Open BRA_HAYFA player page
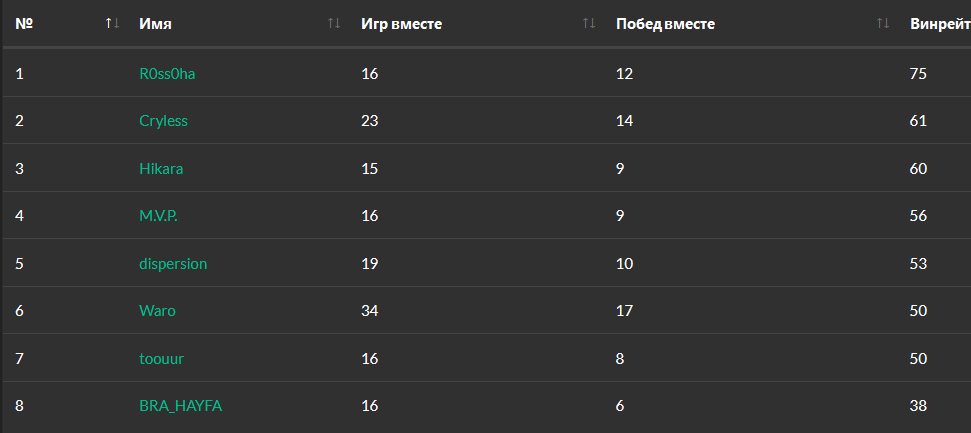This screenshot has width=971, height=433. (x=181, y=406)
